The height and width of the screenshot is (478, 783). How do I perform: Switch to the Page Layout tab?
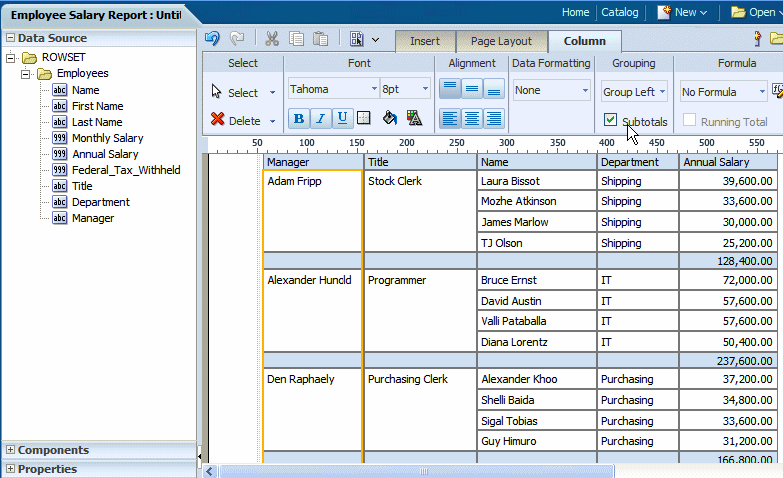point(501,41)
